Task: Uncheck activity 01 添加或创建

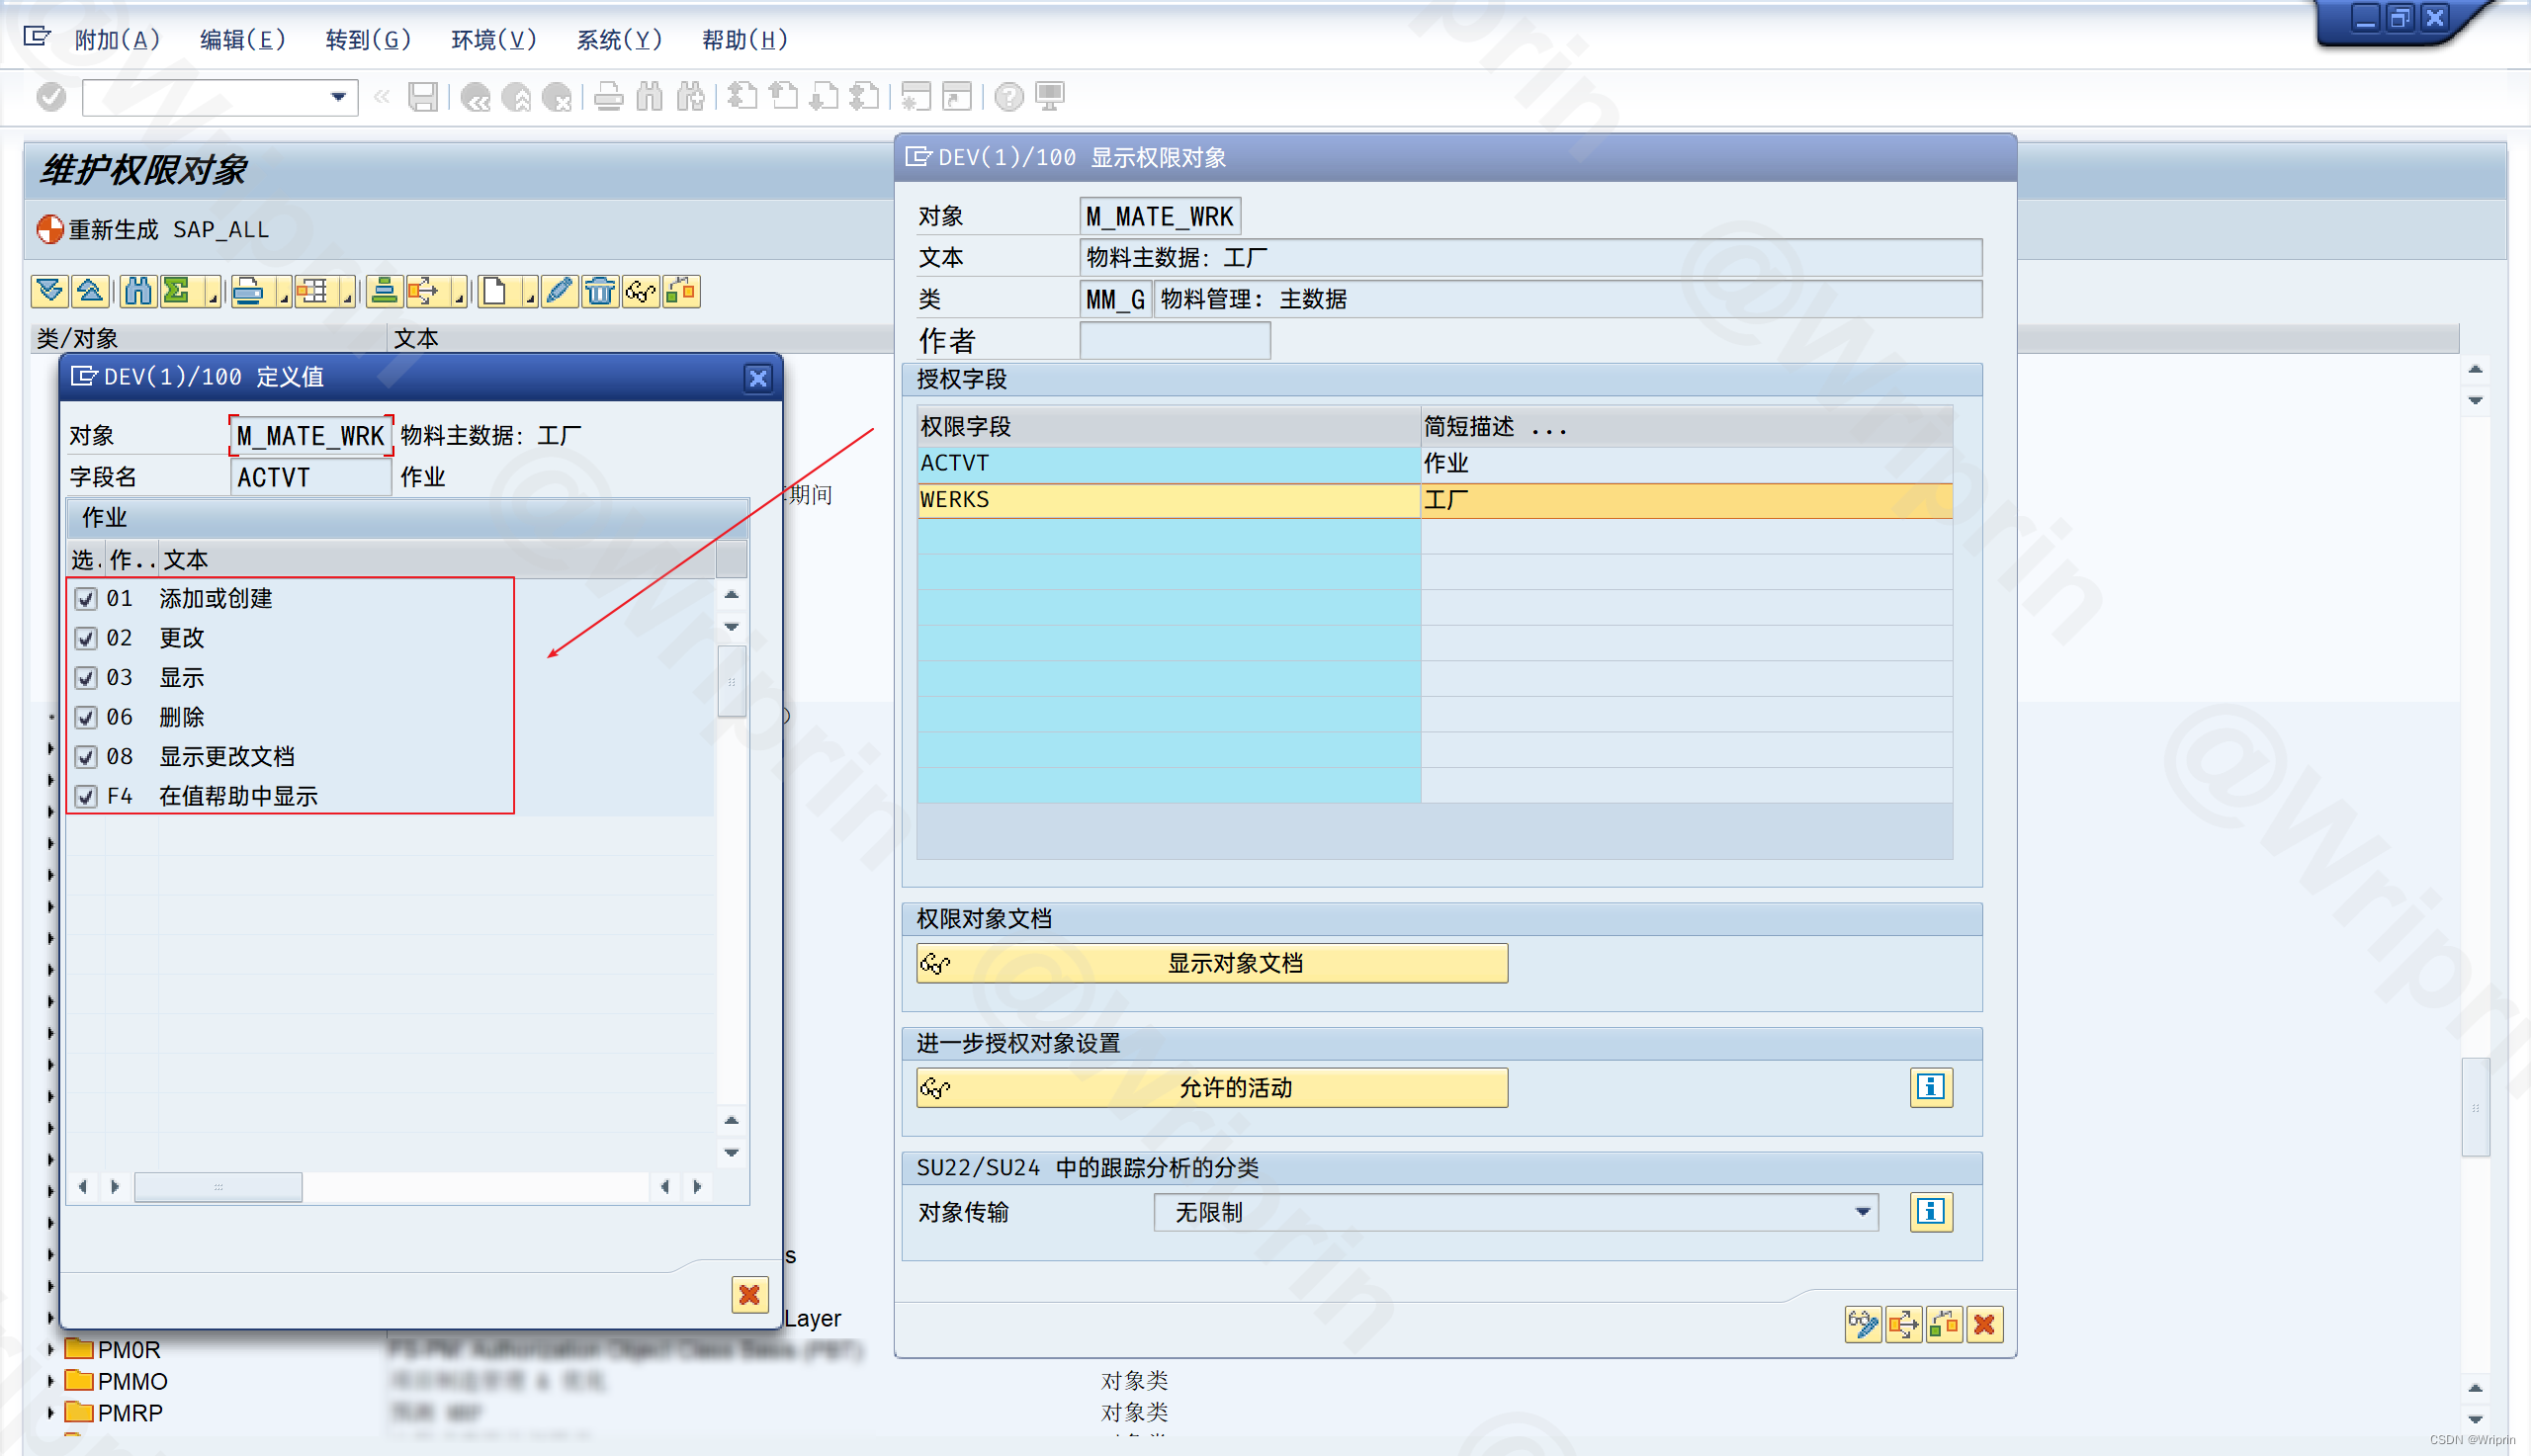Action: pyautogui.click(x=86, y=598)
